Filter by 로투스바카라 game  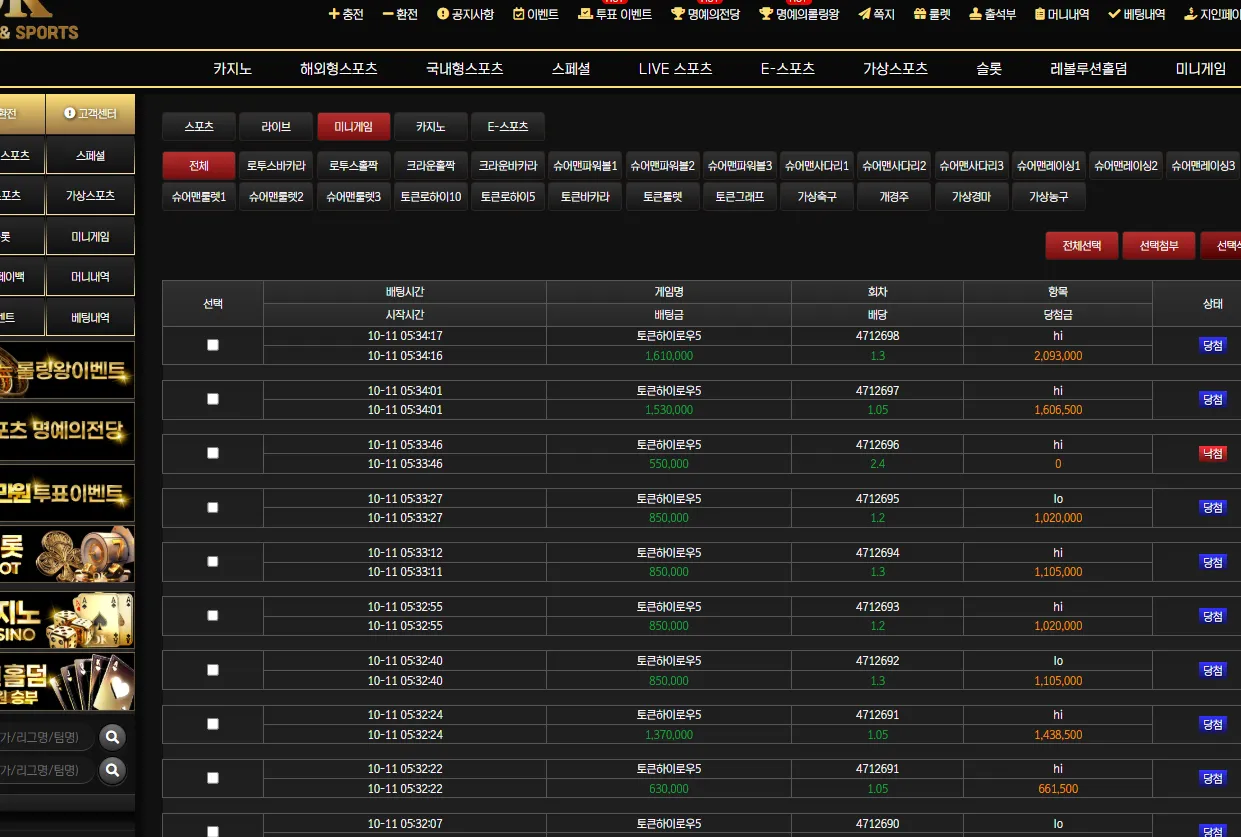pos(277,166)
